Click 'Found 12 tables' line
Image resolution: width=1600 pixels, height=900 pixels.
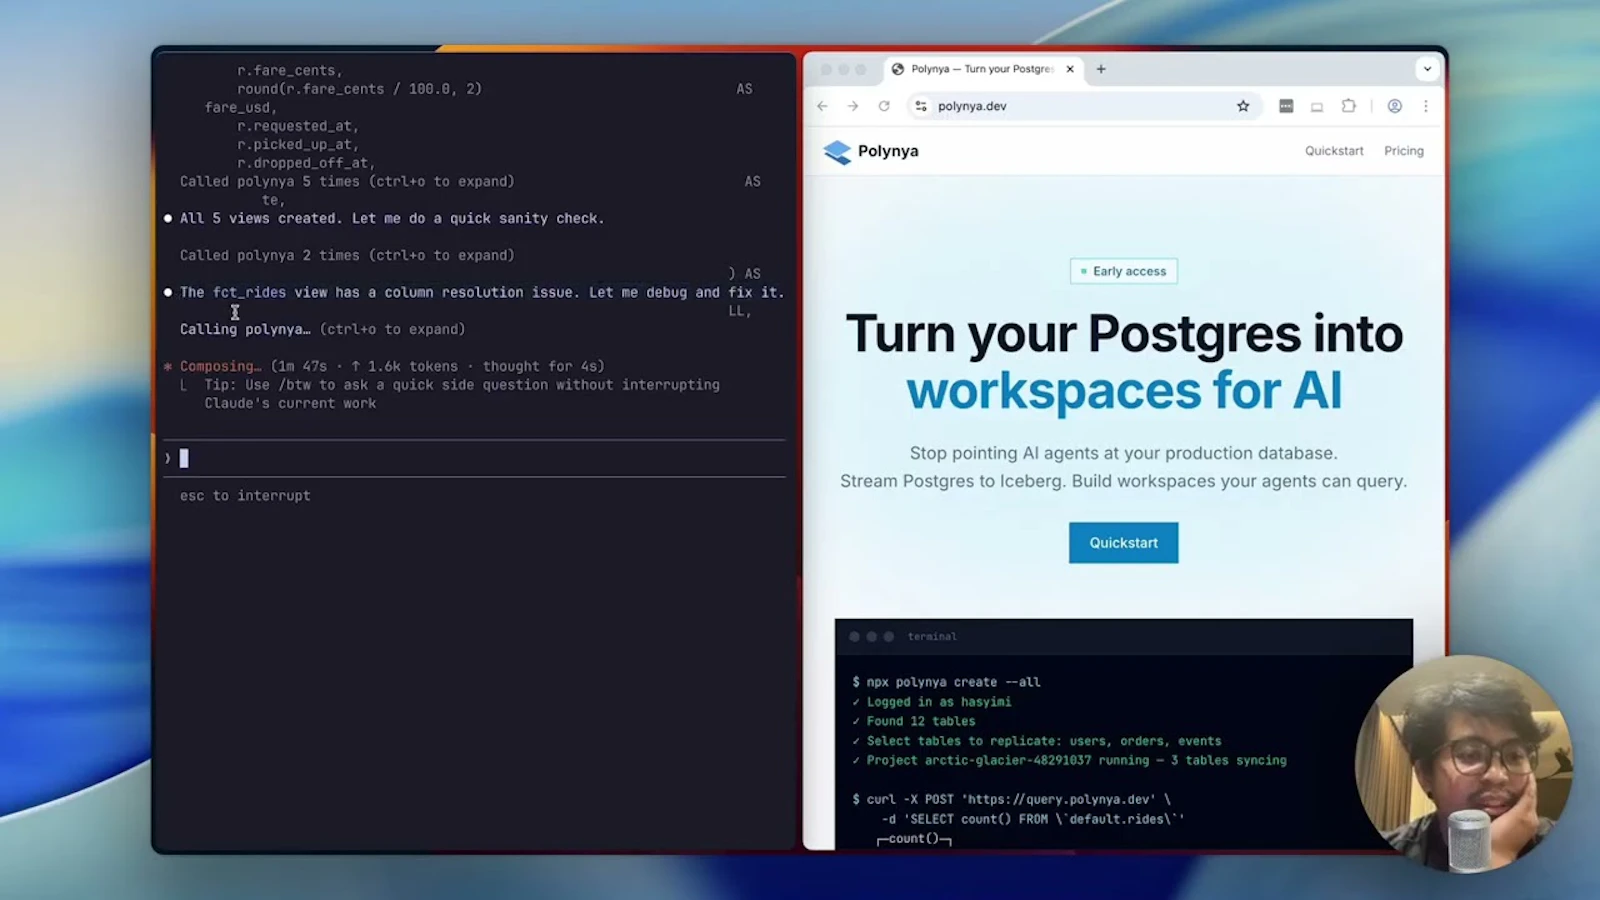(914, 721)
